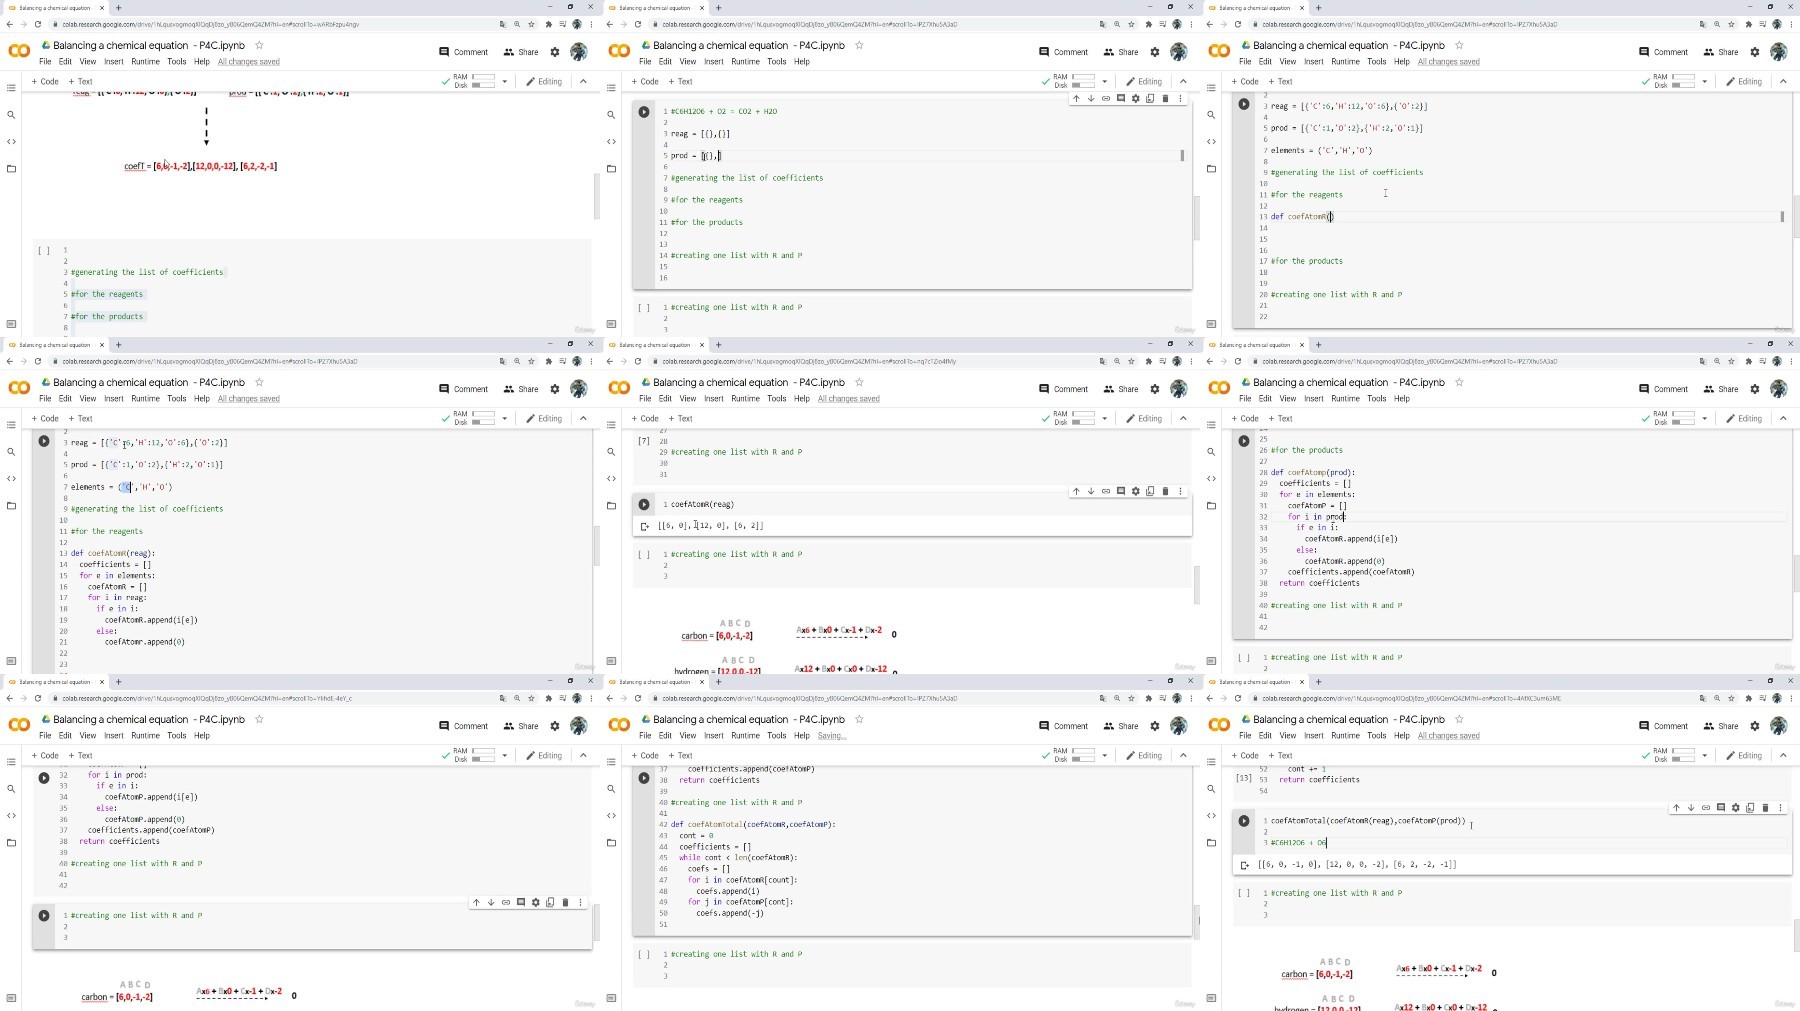
Task: Open RAM Disk dropdown arrow in 'reag = [{},{}]' window
Action: tap(1104, 81)
